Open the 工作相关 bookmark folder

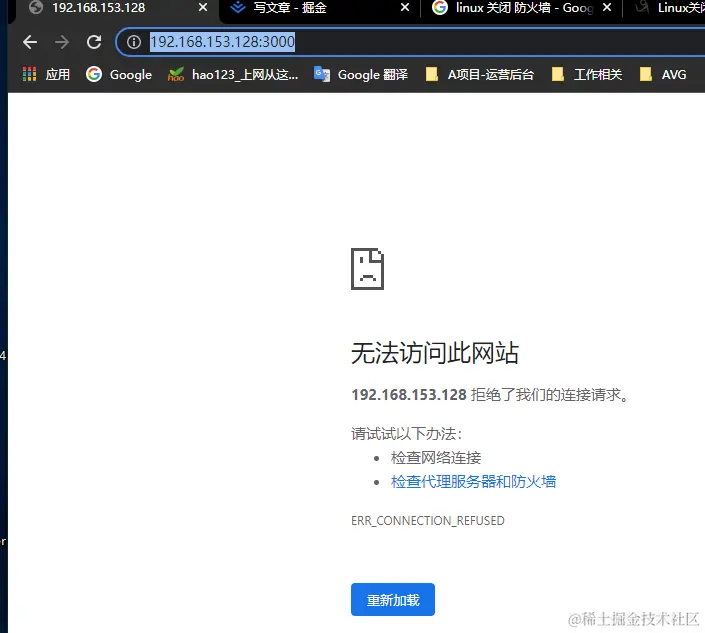click(x=587, y=74)
